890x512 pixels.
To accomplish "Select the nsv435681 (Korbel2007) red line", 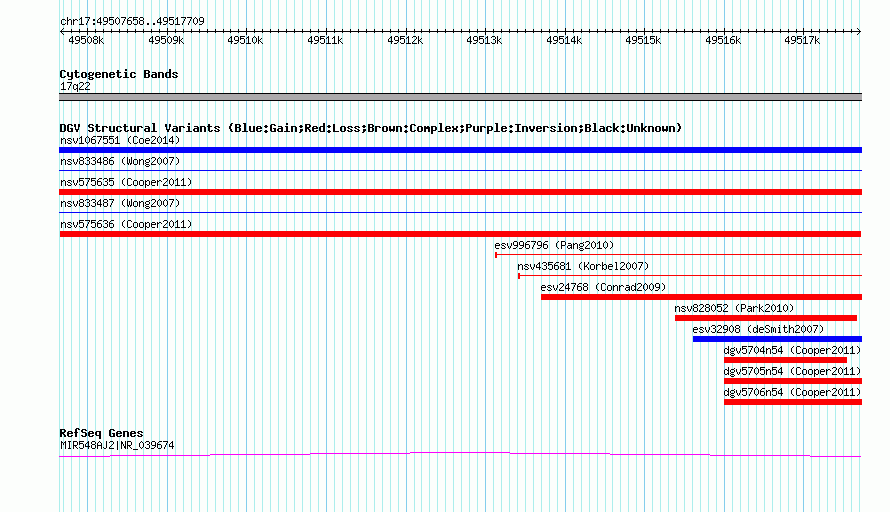I will 690,276.
